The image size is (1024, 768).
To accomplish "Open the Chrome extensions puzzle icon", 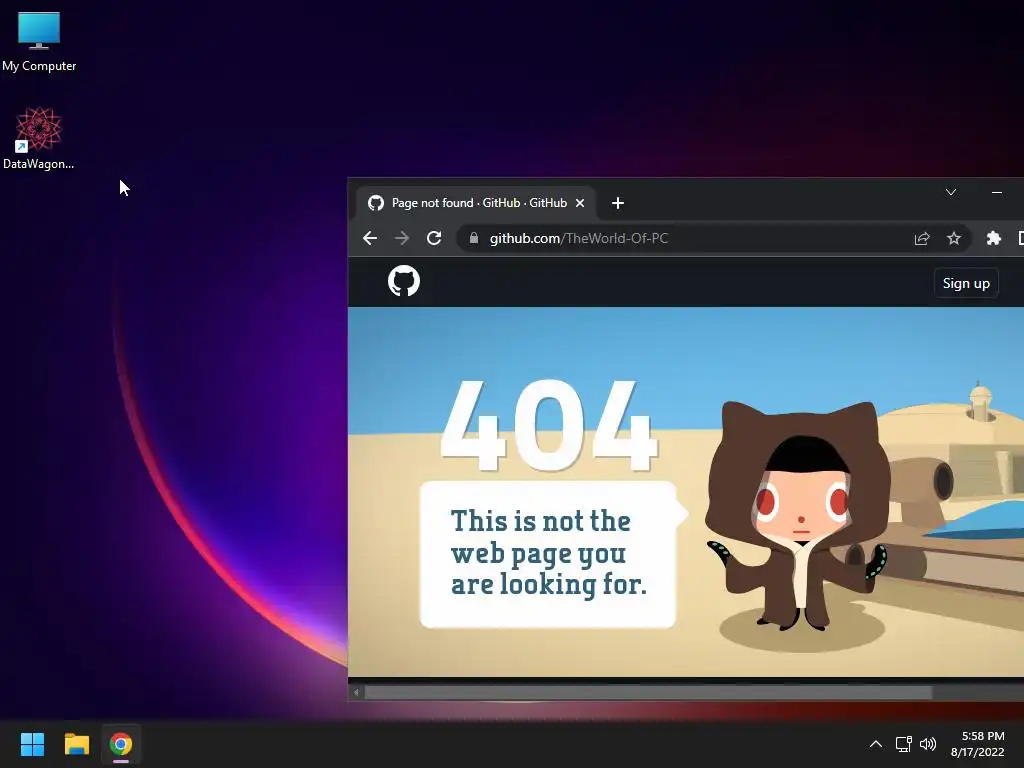I will (993, 238).
